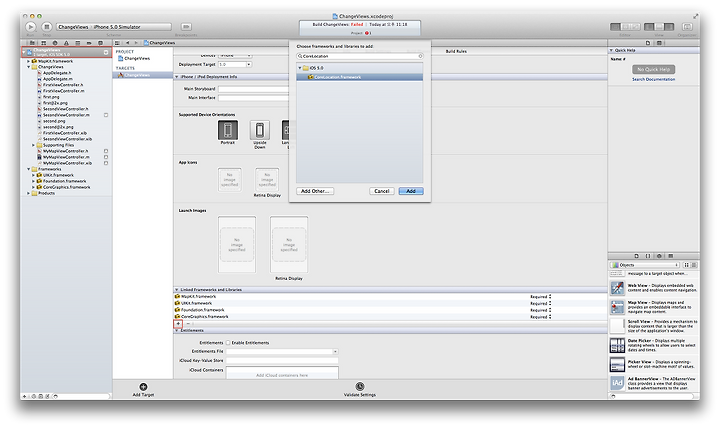Click the Run button in toolbar
The width and height of the screenshot is (720, 428).
pos(30,27)
